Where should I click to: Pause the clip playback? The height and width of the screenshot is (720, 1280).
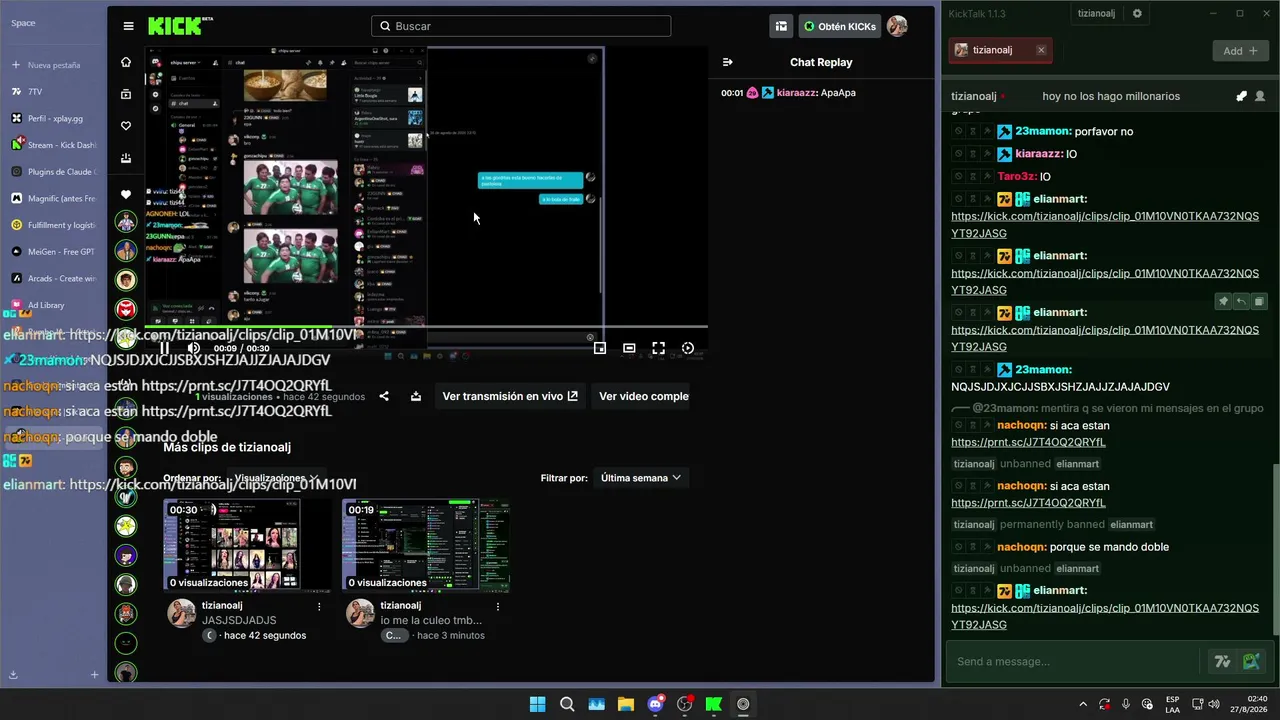(165, 348)
